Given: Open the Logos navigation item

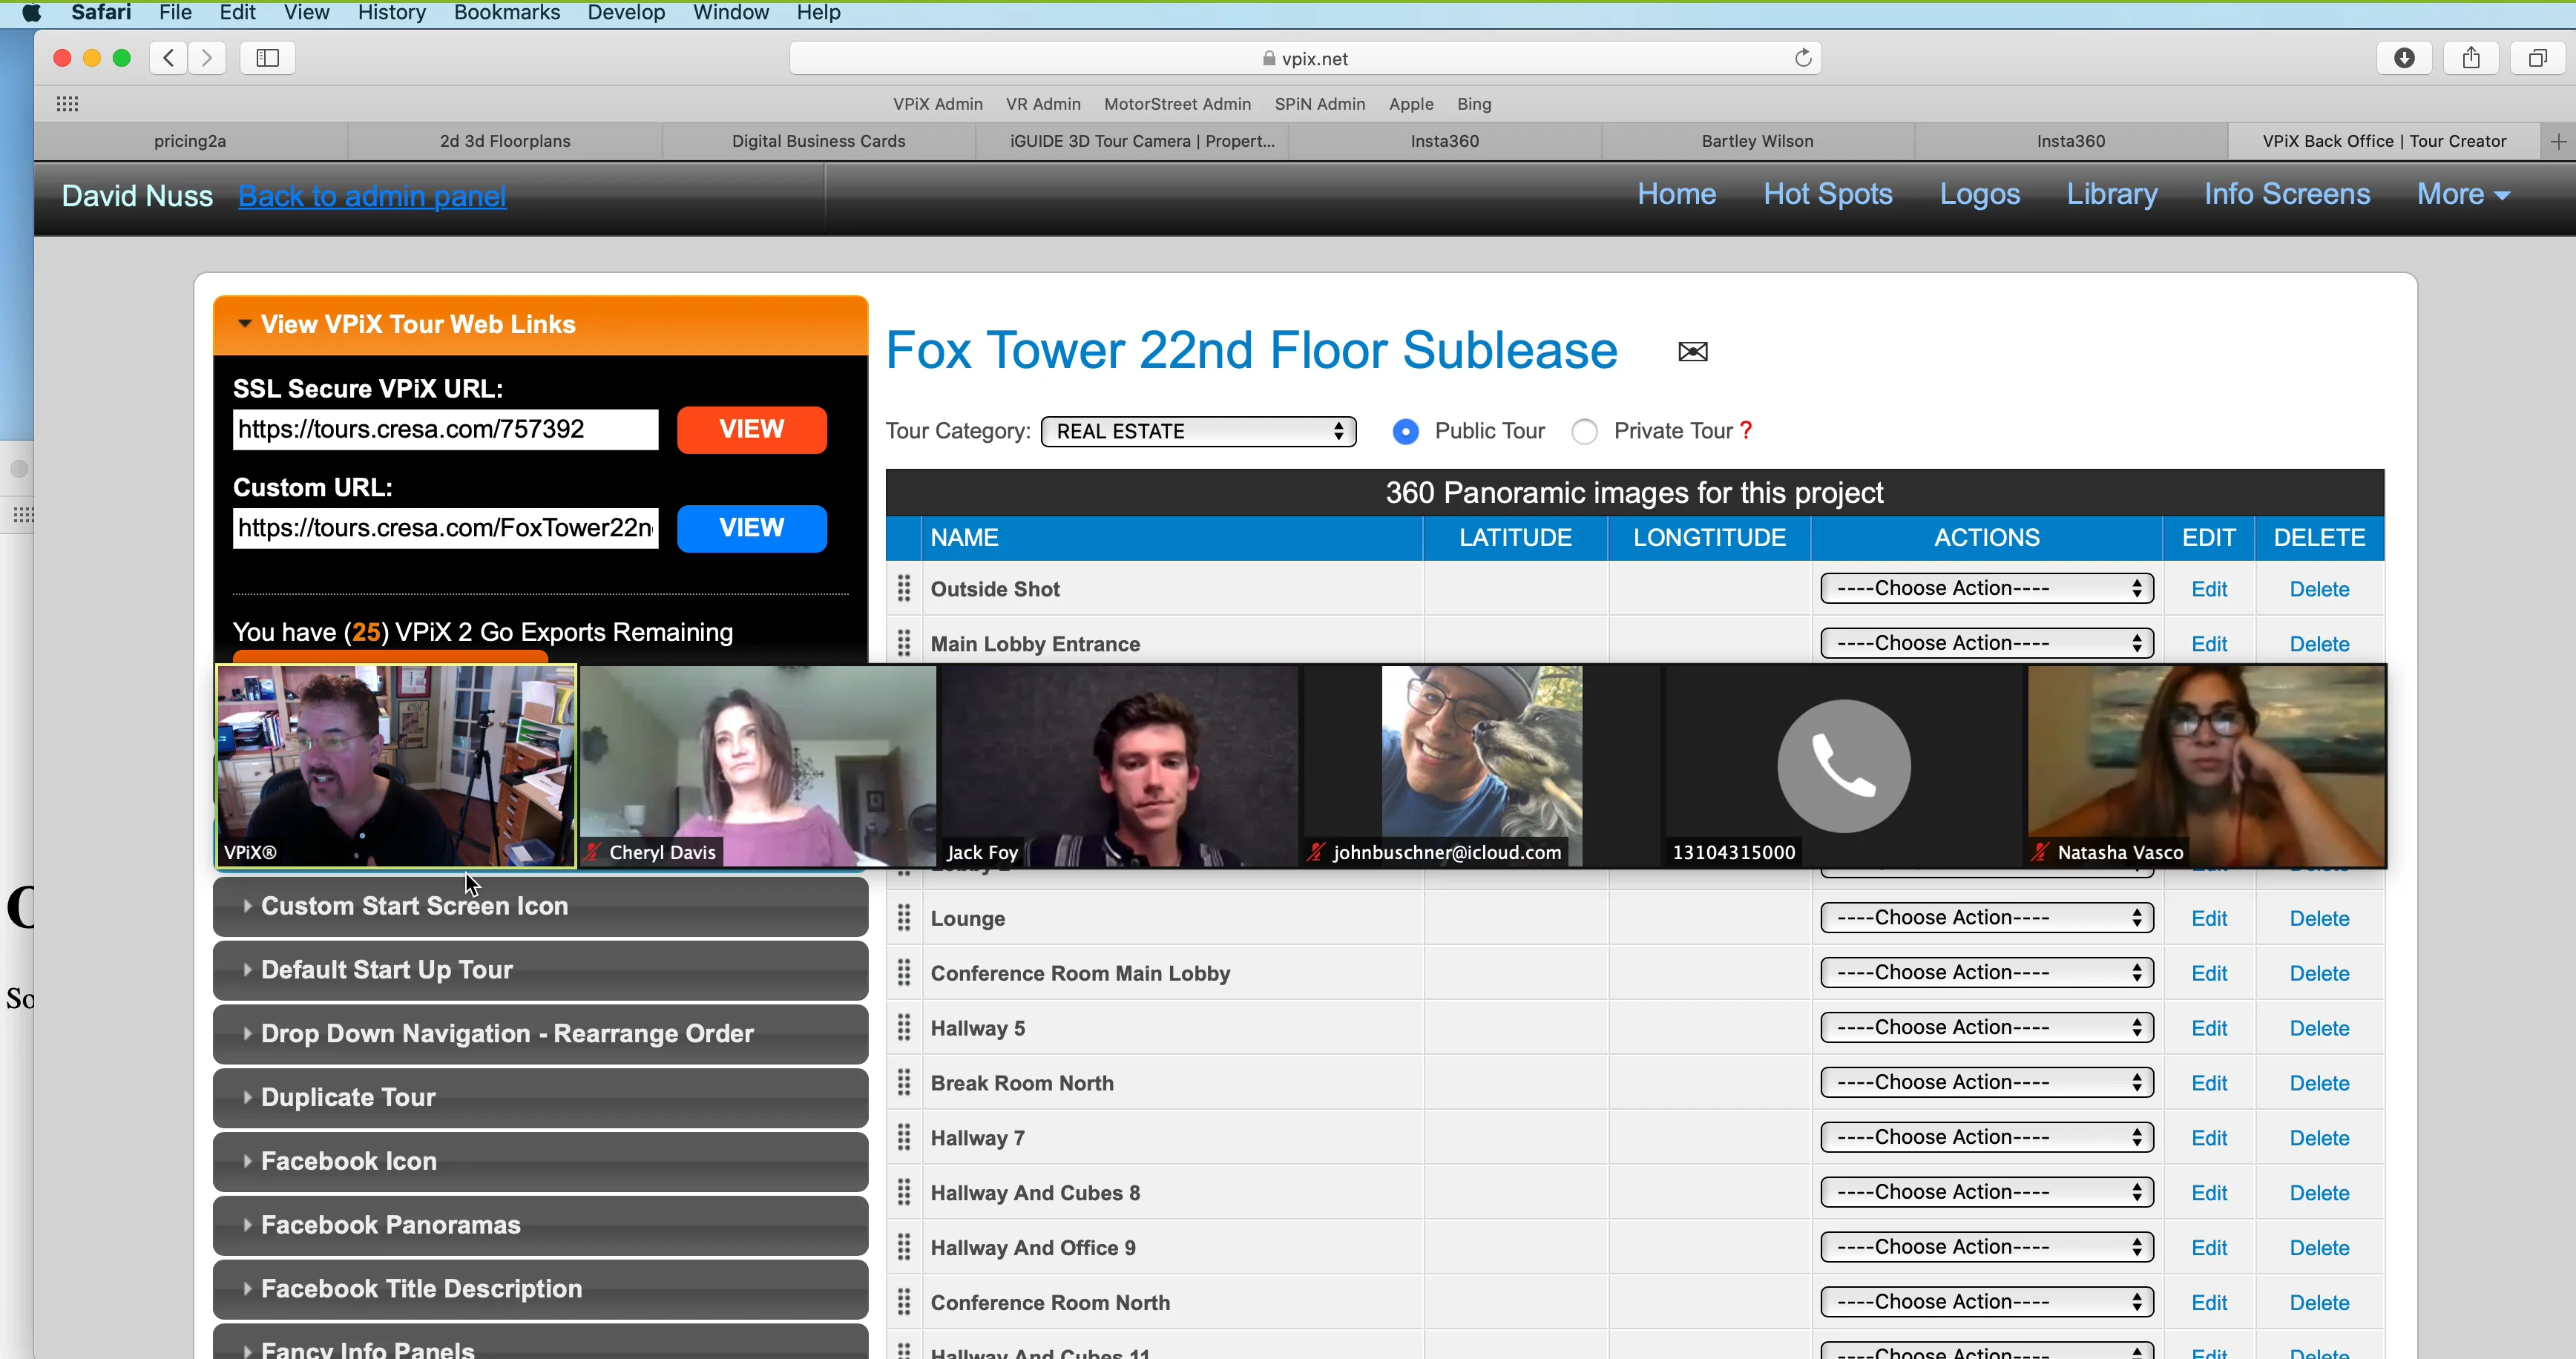Looking at the screenshot, I should (x=1979, y=195).
